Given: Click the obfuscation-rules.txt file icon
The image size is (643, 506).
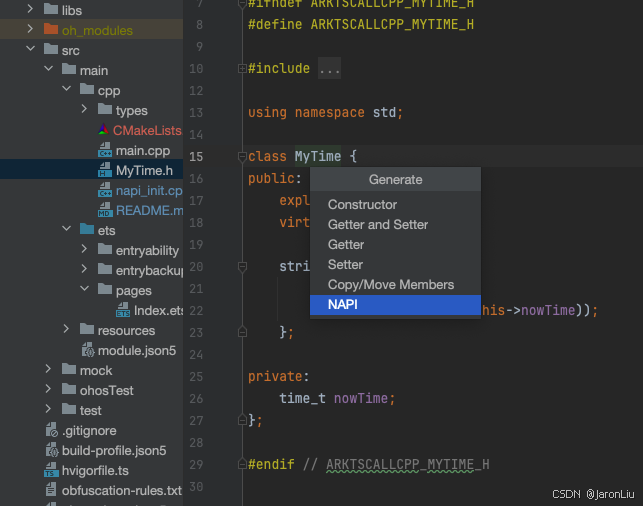Looking at the screenshot, I should (x=51, y=490).
